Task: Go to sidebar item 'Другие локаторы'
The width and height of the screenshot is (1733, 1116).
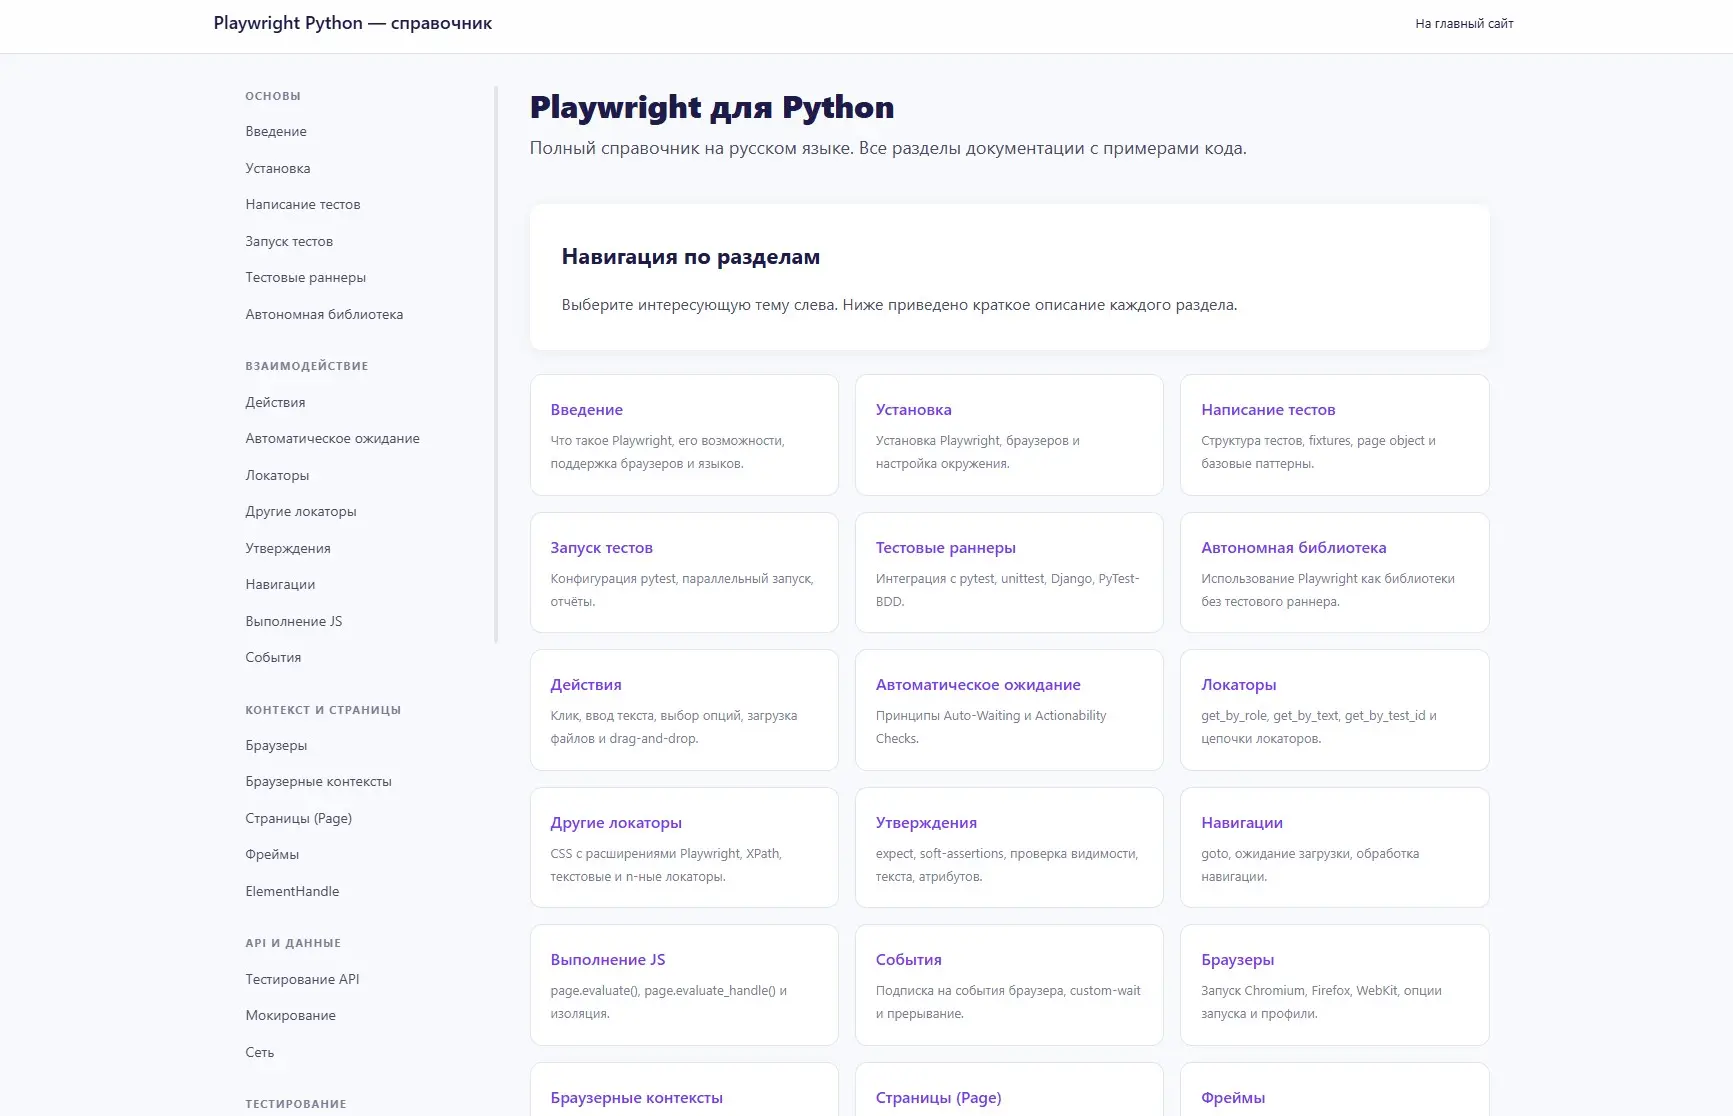Action: pos(301,511)
